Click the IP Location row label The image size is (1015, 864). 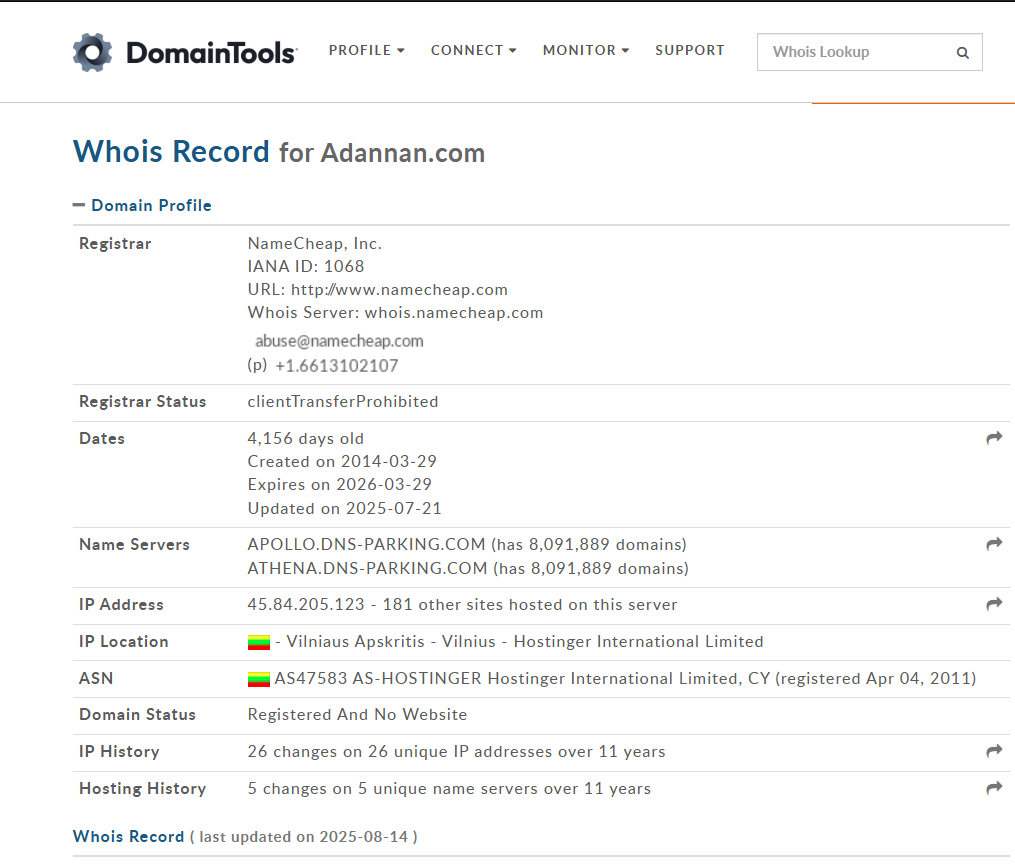coord(124,641)
